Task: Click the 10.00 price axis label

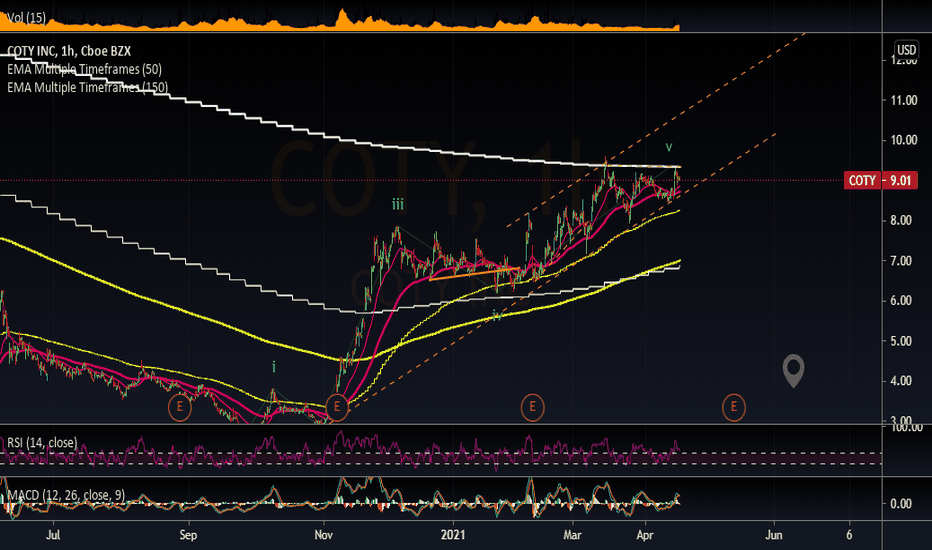Action: click(903, 140)
